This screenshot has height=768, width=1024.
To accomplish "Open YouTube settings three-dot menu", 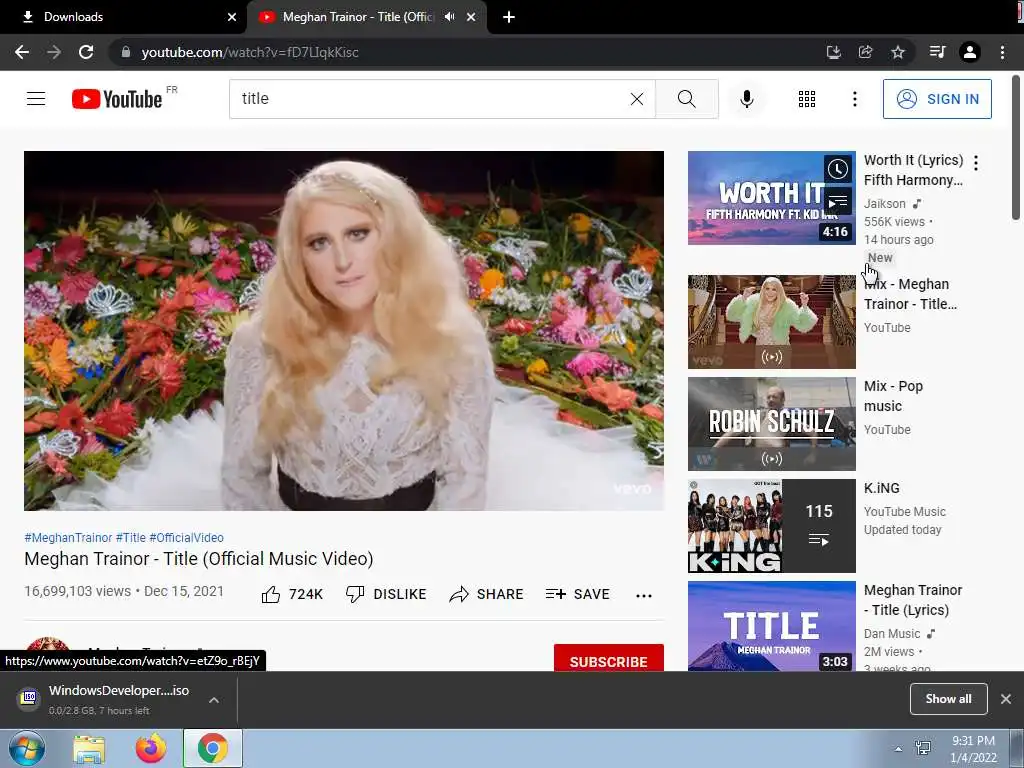I will (855, 99).
